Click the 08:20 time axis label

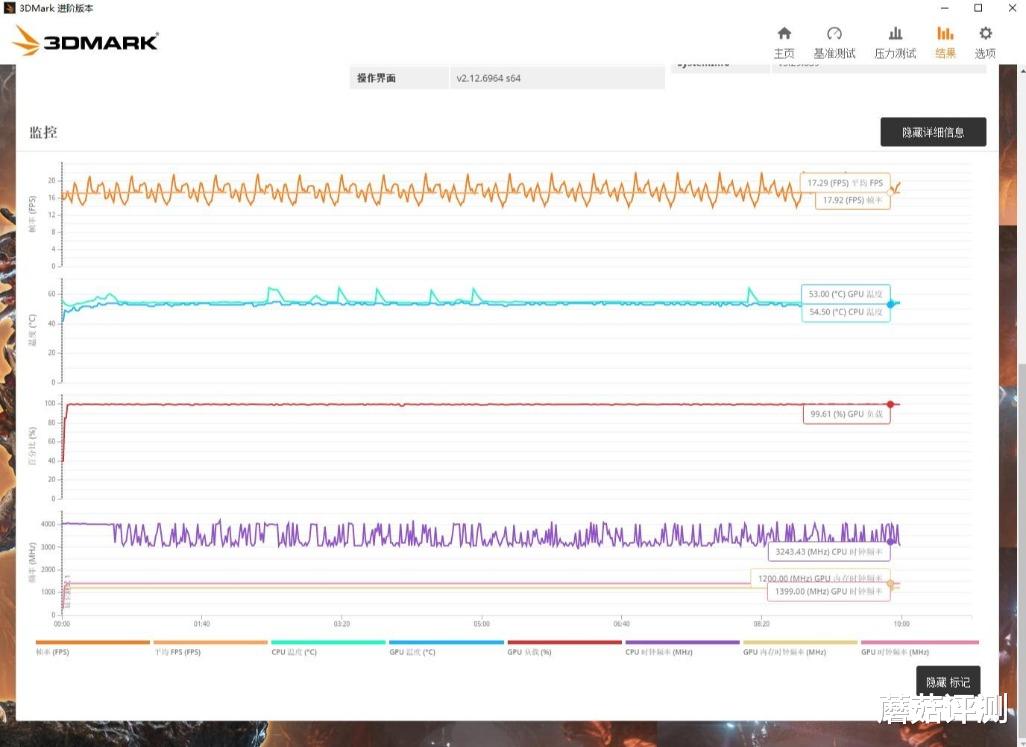coord(761,624)
